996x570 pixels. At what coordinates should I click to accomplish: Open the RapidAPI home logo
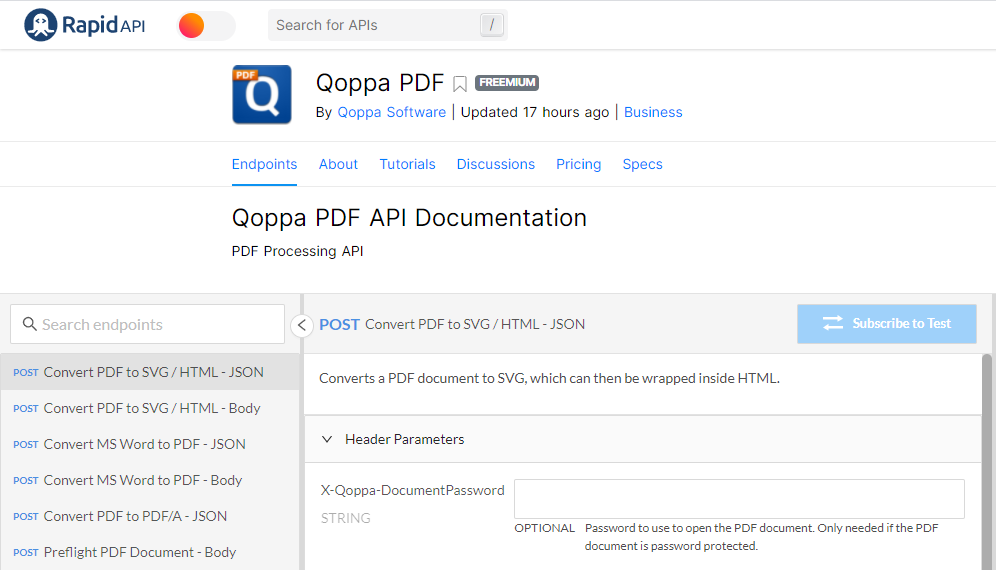tap(84, 25)
